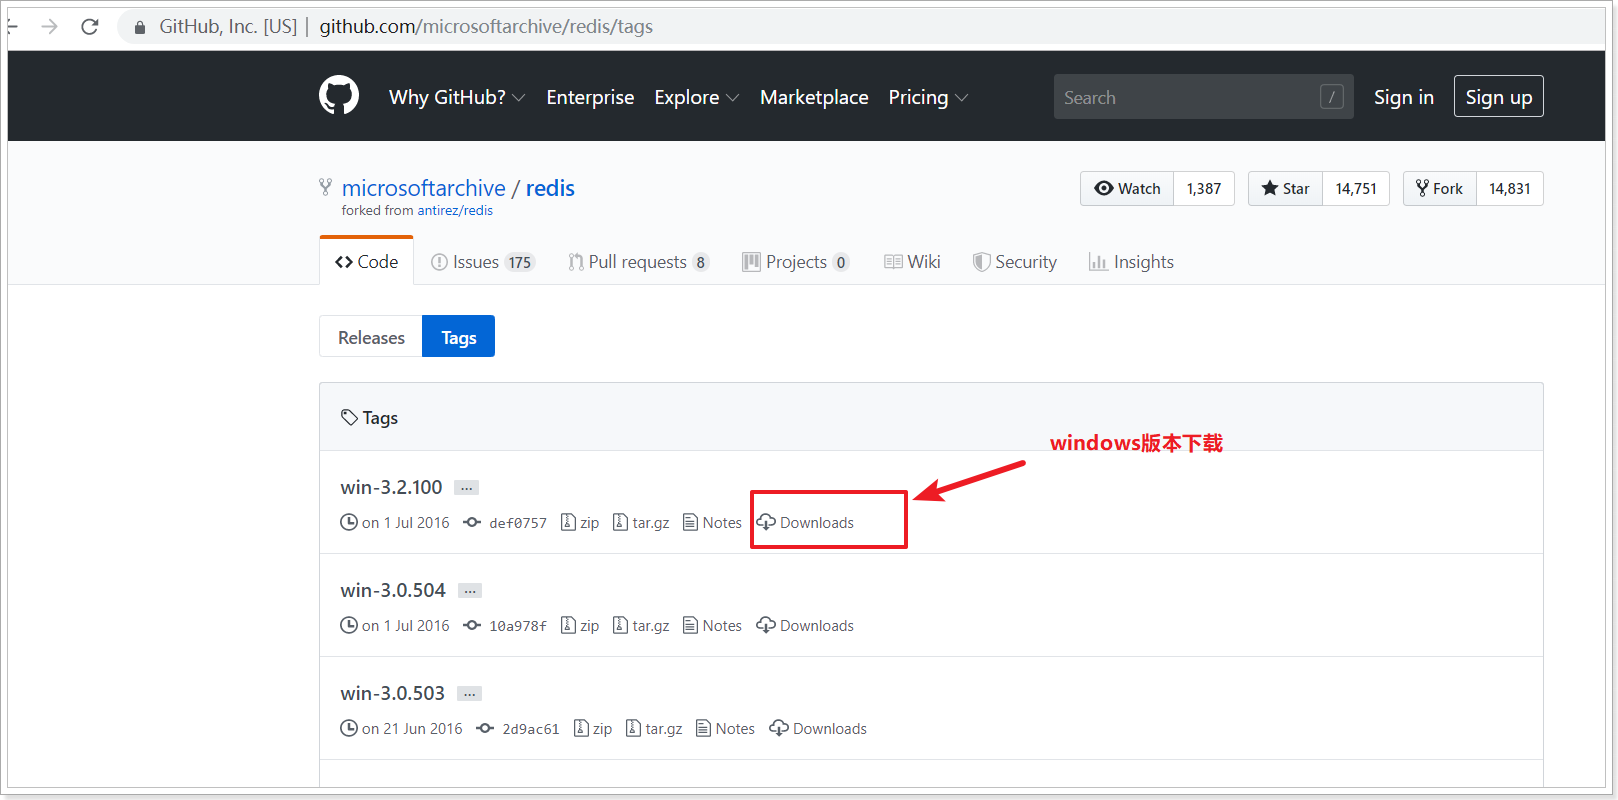Open the redis repository link
1618x800 pixels.
tap(550, 188)
